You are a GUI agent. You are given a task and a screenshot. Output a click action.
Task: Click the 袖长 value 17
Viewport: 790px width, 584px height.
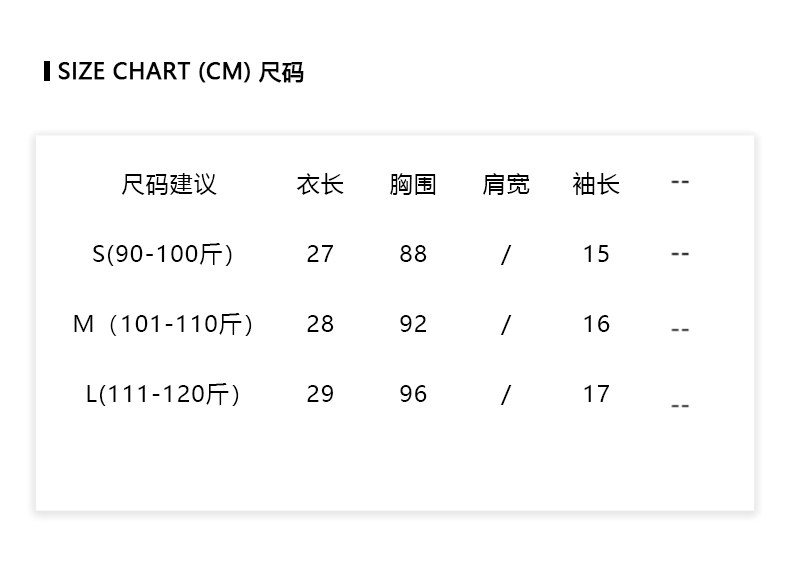tap(596, 394)
